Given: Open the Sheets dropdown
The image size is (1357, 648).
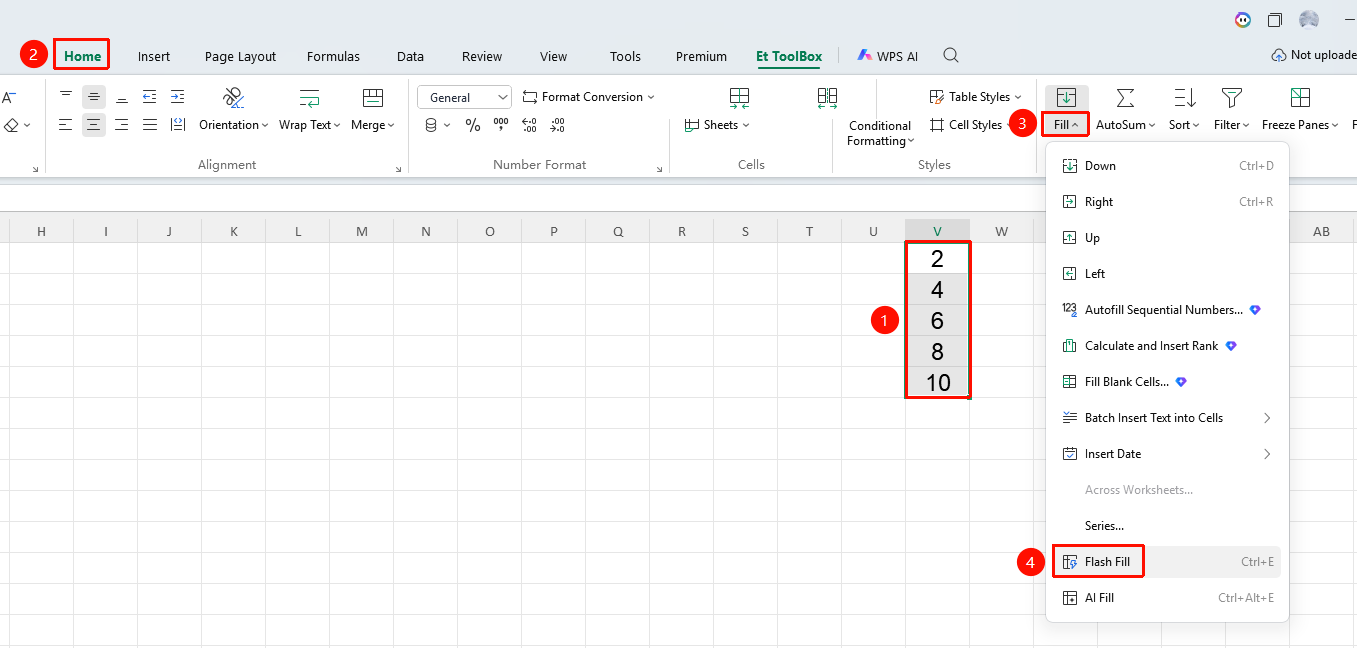Looking at the screenshot, I should pyautogui.click(x=717, y=125).
